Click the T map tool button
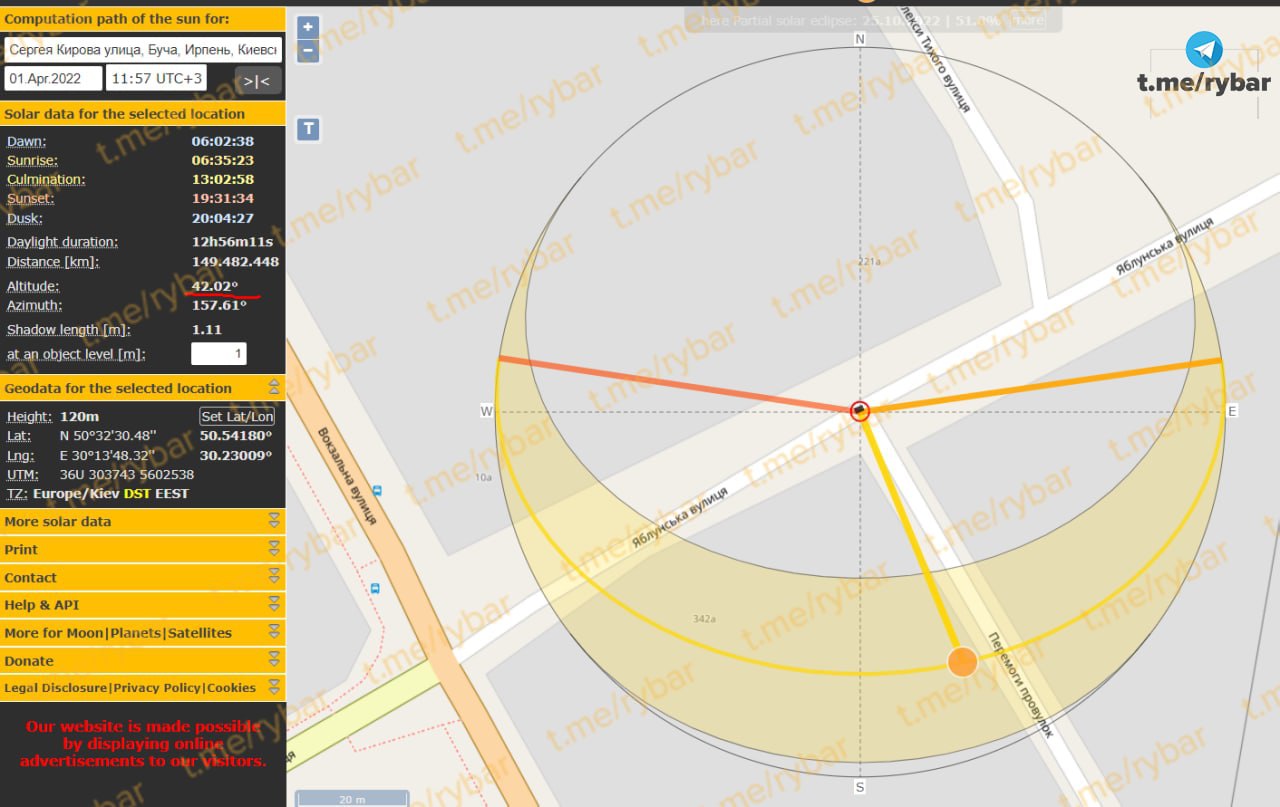Viewport: 1280px width, 807px height. click(309, 129)
